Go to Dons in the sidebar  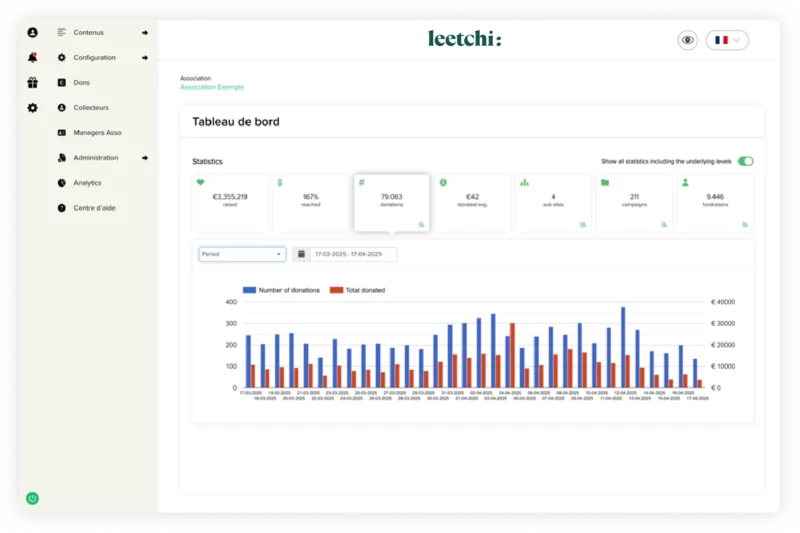[81, 82]
